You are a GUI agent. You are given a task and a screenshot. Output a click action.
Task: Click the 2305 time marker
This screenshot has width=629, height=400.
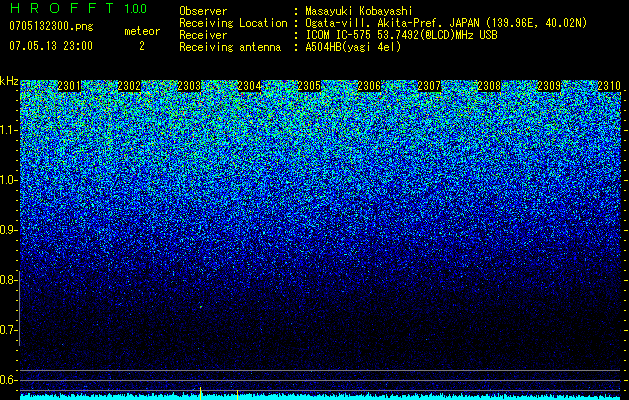tap(309, 86)
